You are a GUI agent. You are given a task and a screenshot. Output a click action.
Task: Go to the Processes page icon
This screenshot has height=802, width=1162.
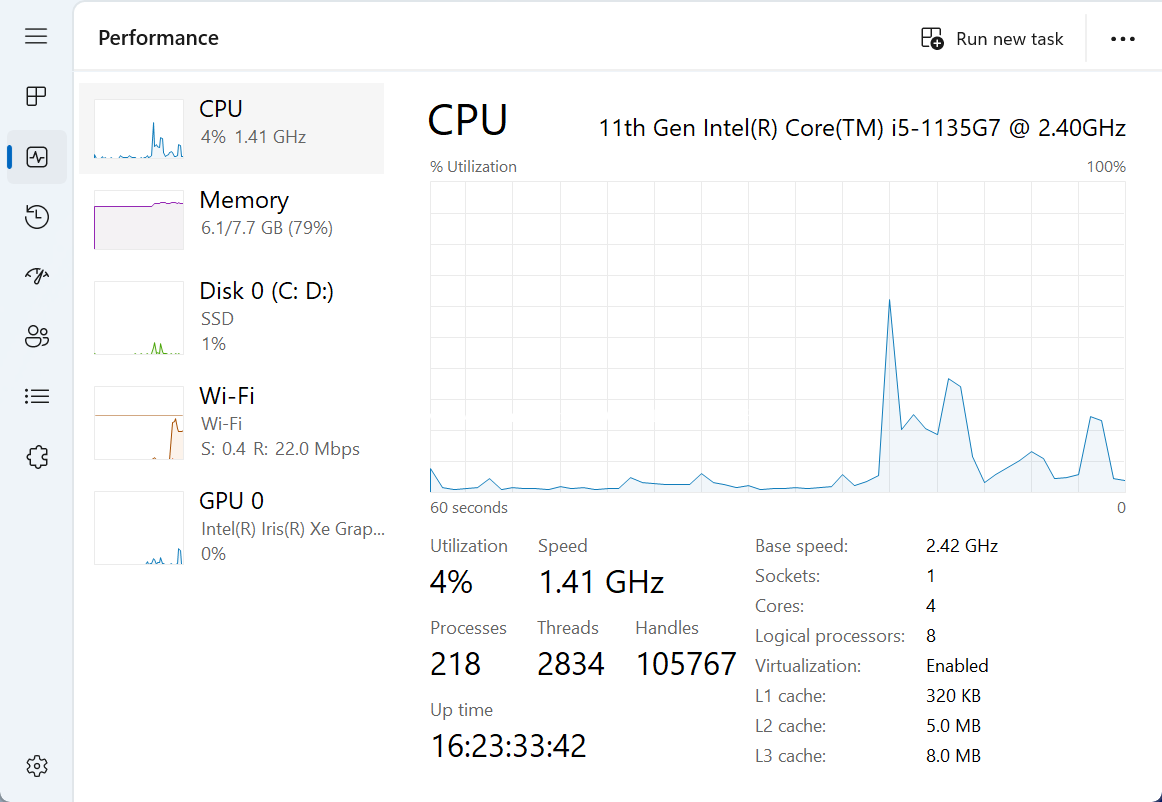tap(37, 96)
